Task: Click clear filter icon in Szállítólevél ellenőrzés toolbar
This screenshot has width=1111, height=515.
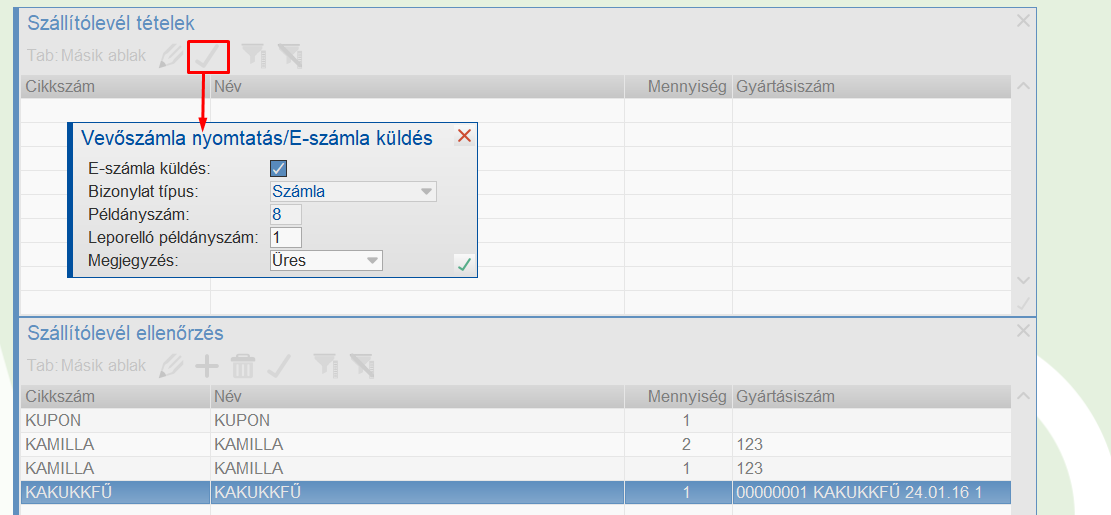Action: tap(361, 366)
